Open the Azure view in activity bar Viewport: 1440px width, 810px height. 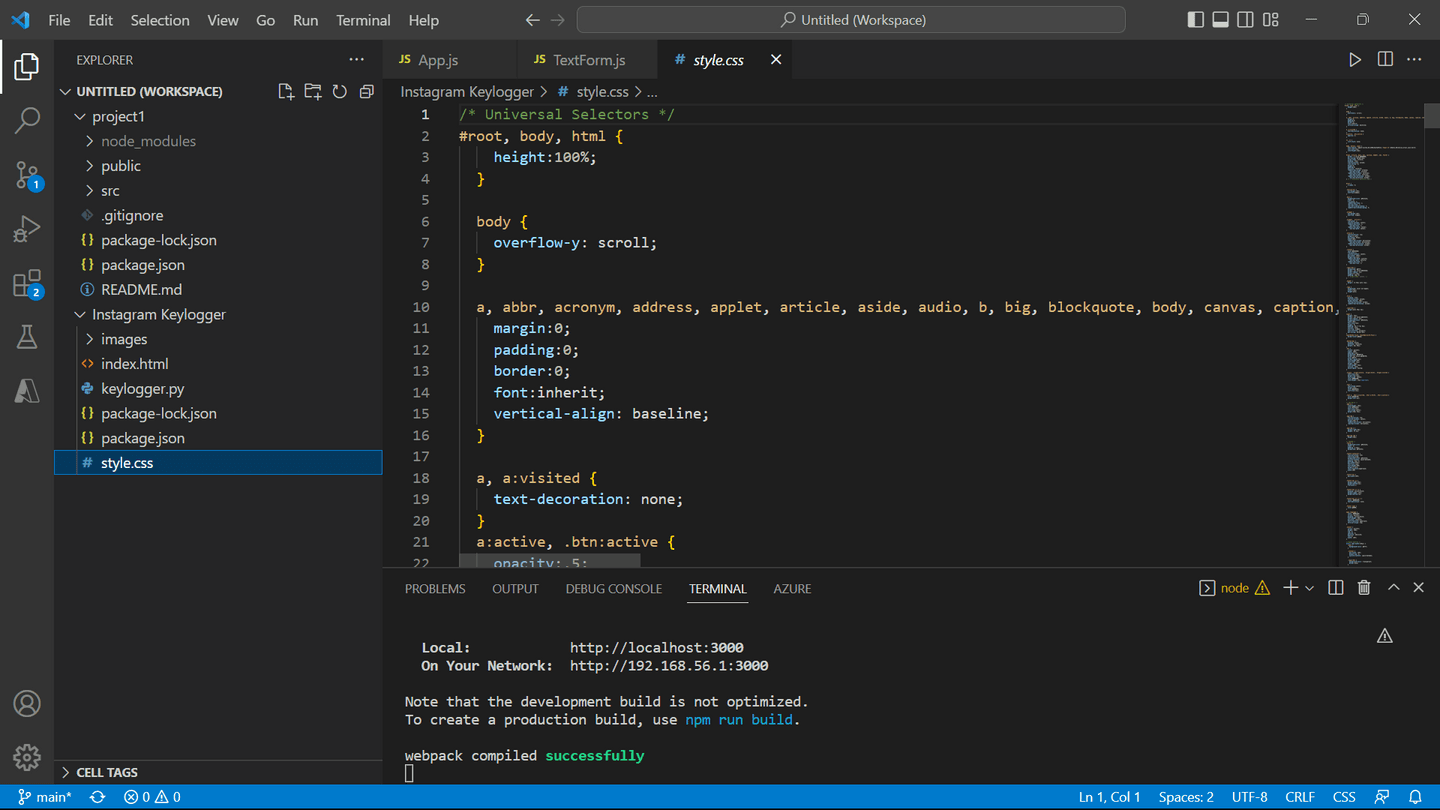[x=27, y=391]
